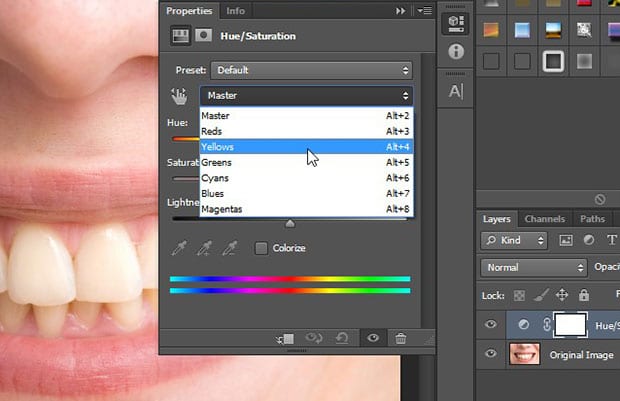Click the Lightness slider handle
Screen dimensions: 620x401
290,224
